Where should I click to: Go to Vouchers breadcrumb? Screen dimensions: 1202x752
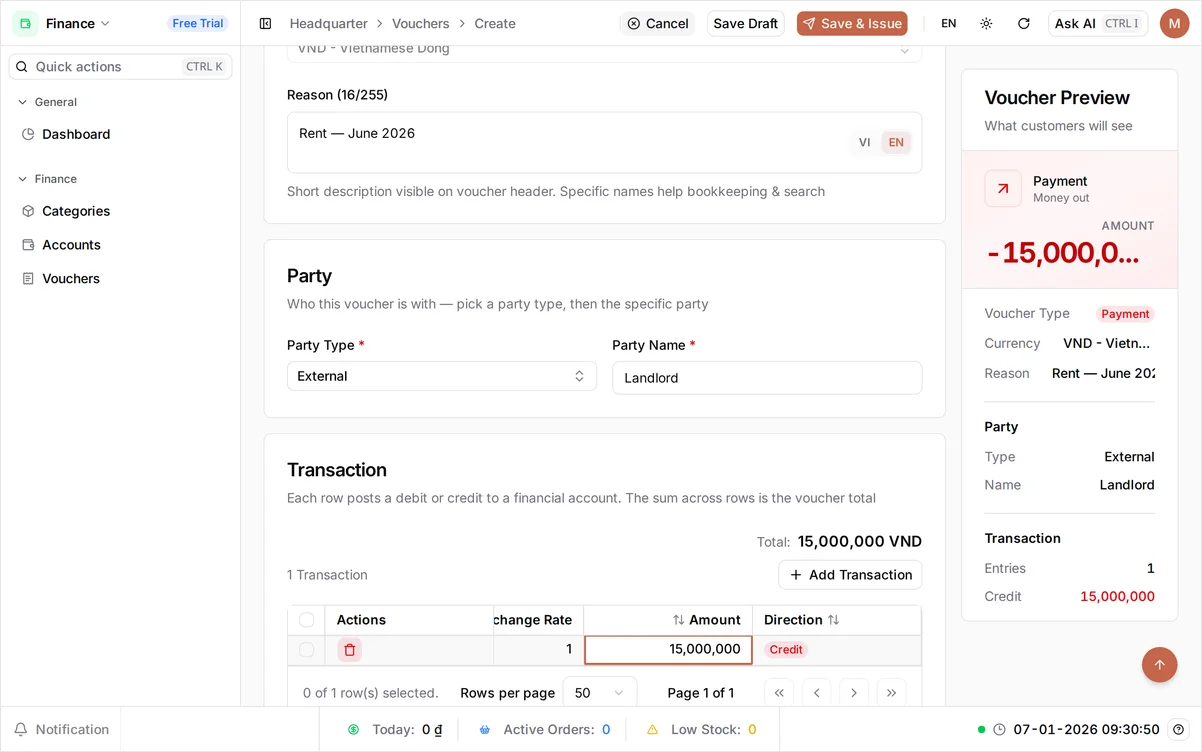(x=420, y=23)
